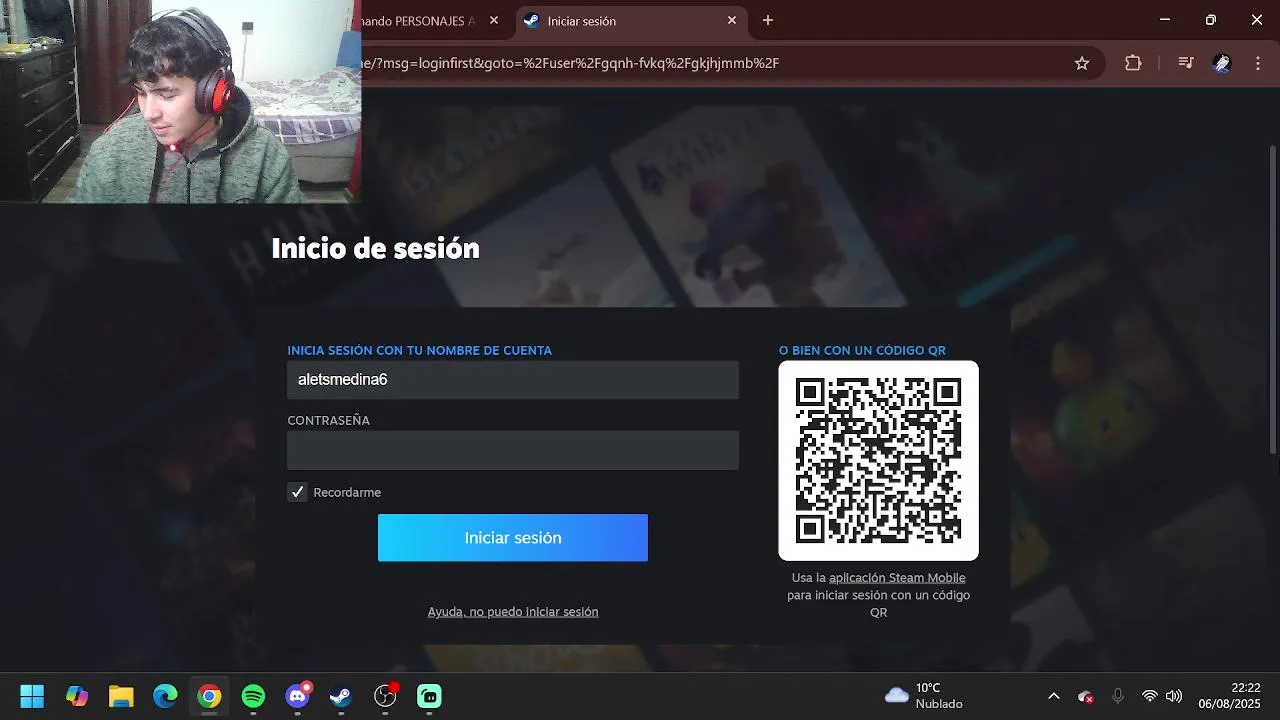This screenshot has width=1280, height=720.
Task: Open OBS Studio from the taskbar
Action: [386, 696]
